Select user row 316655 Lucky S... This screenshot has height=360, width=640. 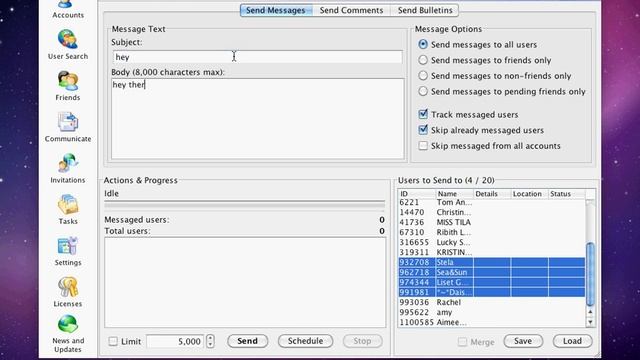491,242
